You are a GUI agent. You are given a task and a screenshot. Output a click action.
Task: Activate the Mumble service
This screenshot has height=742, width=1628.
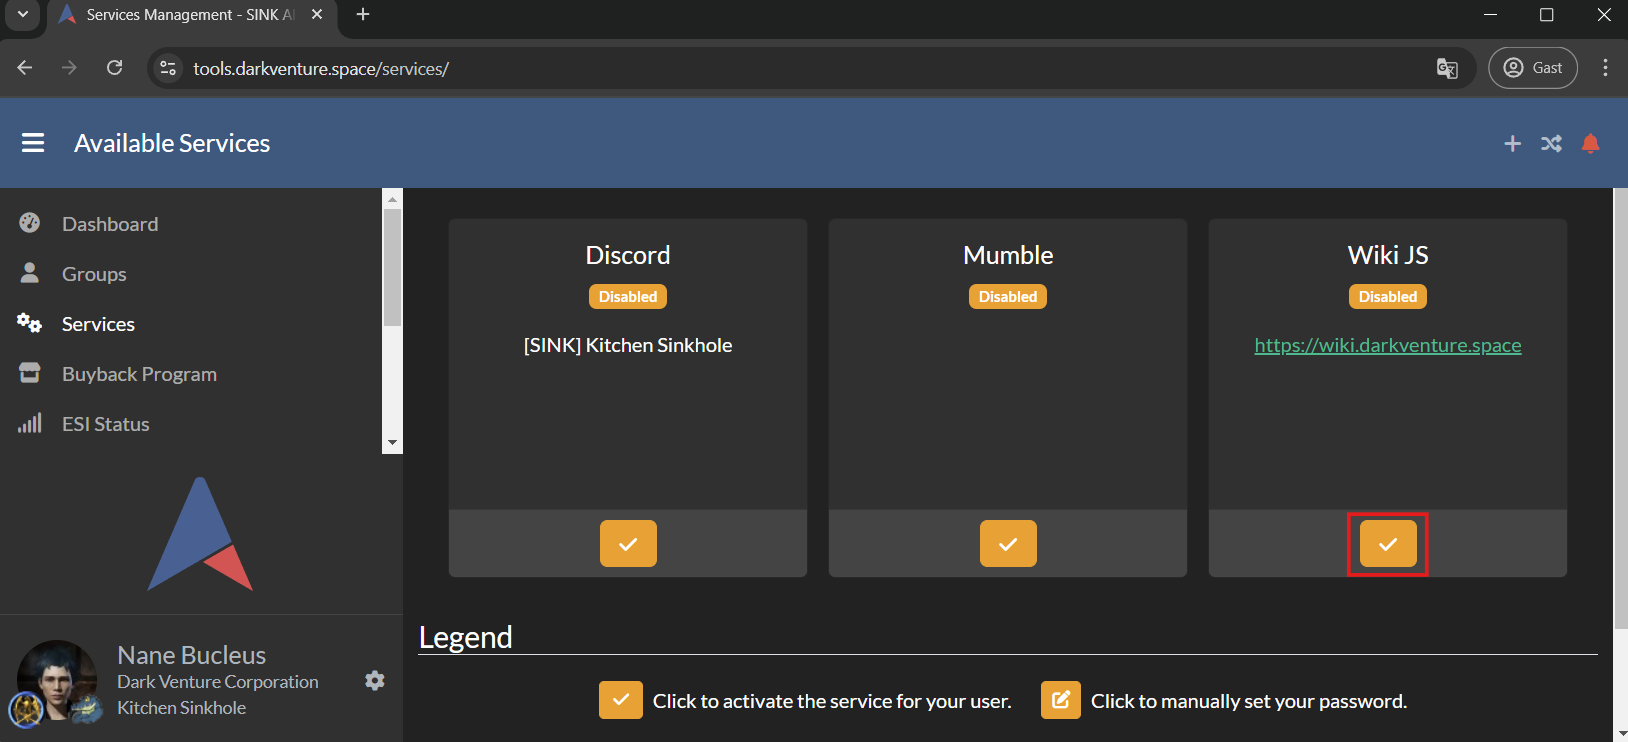point(1008,544)
